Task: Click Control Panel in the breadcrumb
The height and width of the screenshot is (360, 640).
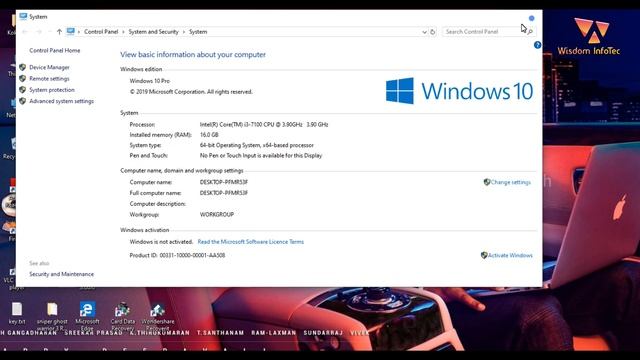Action: pos(101,31)
